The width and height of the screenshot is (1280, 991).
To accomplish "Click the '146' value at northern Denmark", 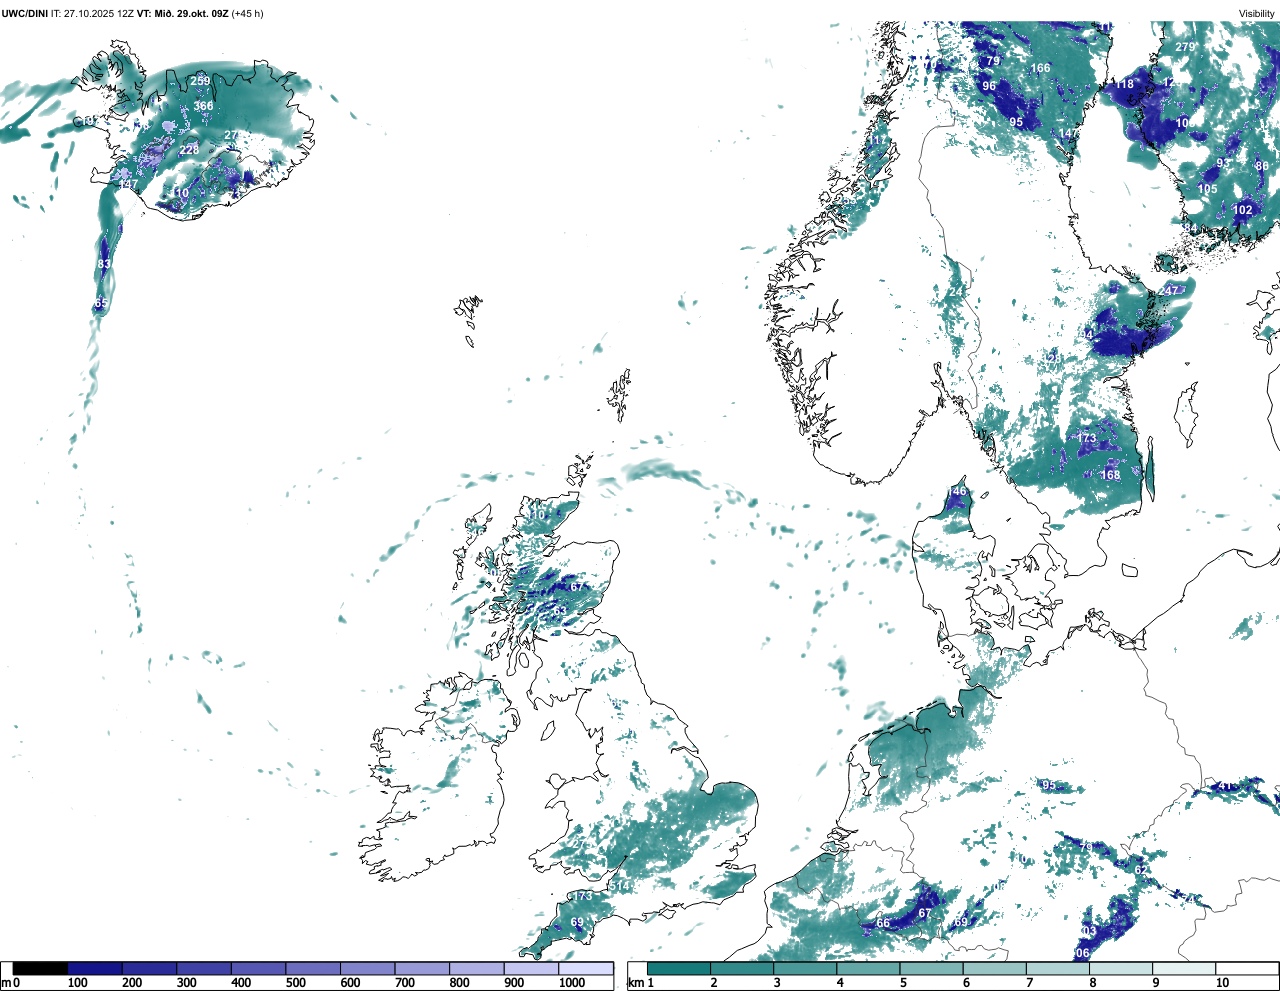I will pos(958,491).
